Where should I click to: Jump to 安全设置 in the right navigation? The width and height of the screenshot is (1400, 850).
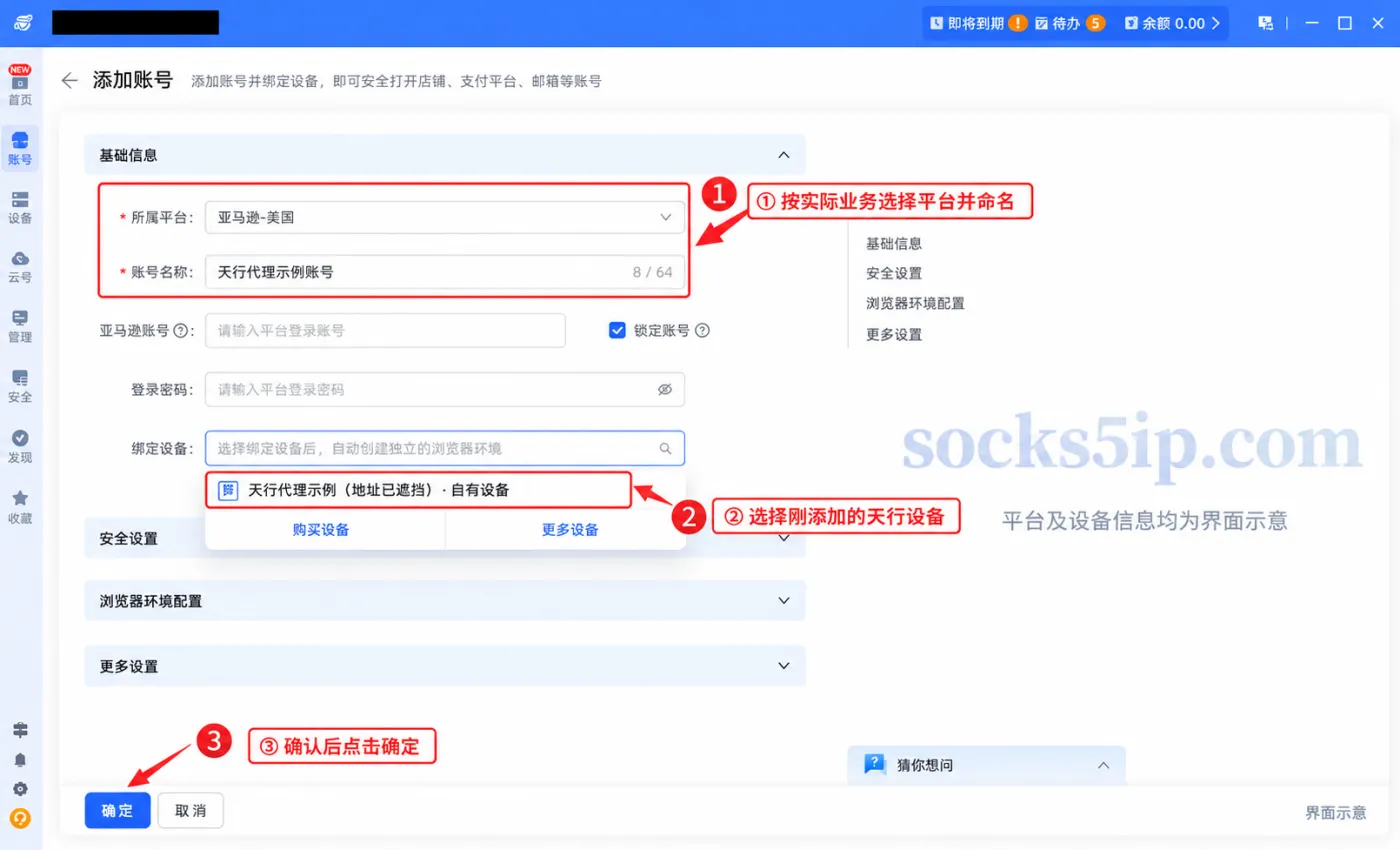tap(894, 273)
